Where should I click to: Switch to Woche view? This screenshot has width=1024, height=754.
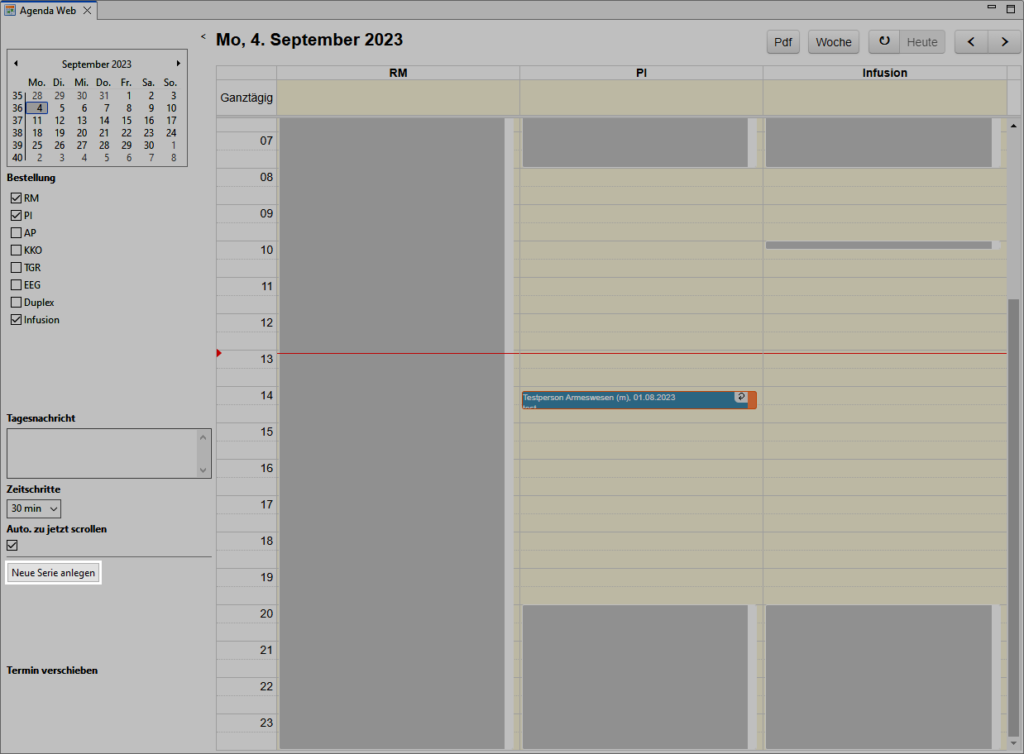(833, 42)
